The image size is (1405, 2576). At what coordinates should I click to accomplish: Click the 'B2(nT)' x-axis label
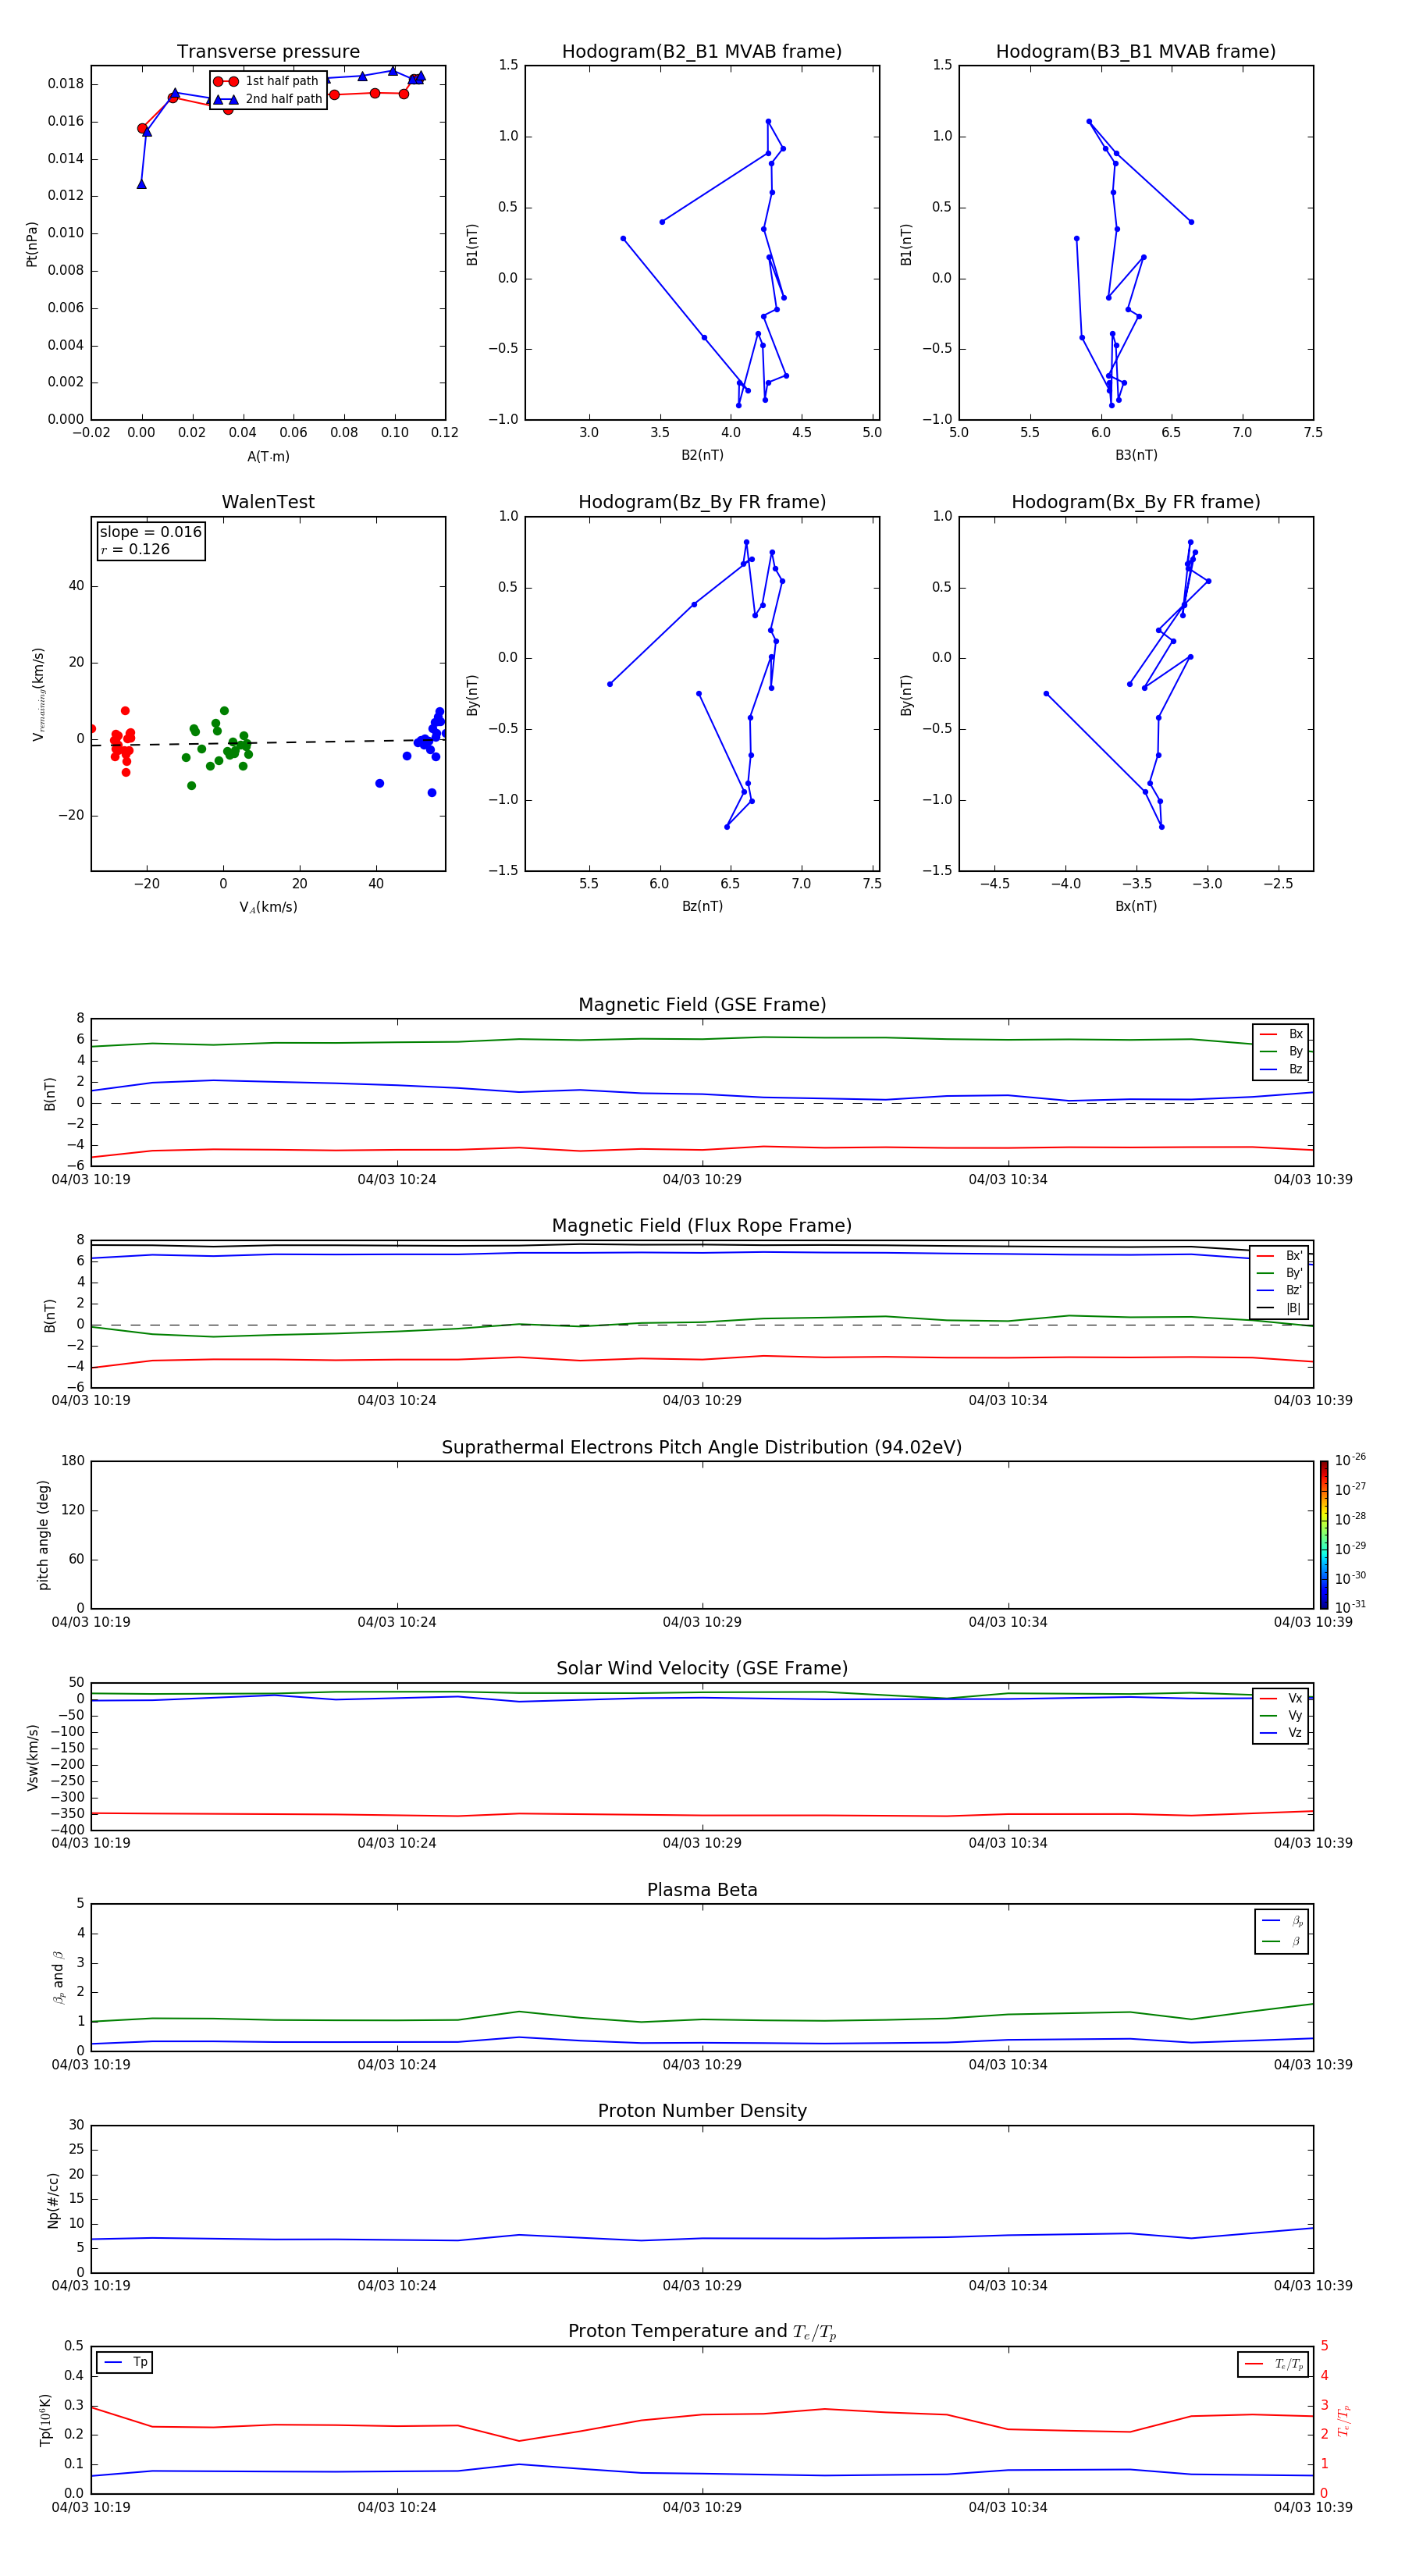tap(702, 455)
